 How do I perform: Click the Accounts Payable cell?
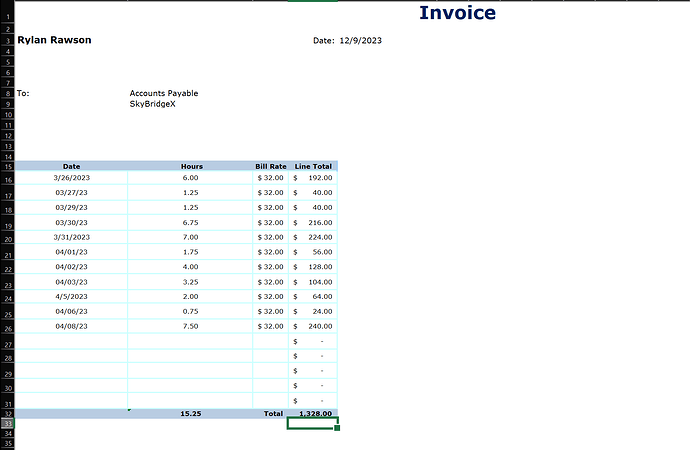click(x=164, y=93)
